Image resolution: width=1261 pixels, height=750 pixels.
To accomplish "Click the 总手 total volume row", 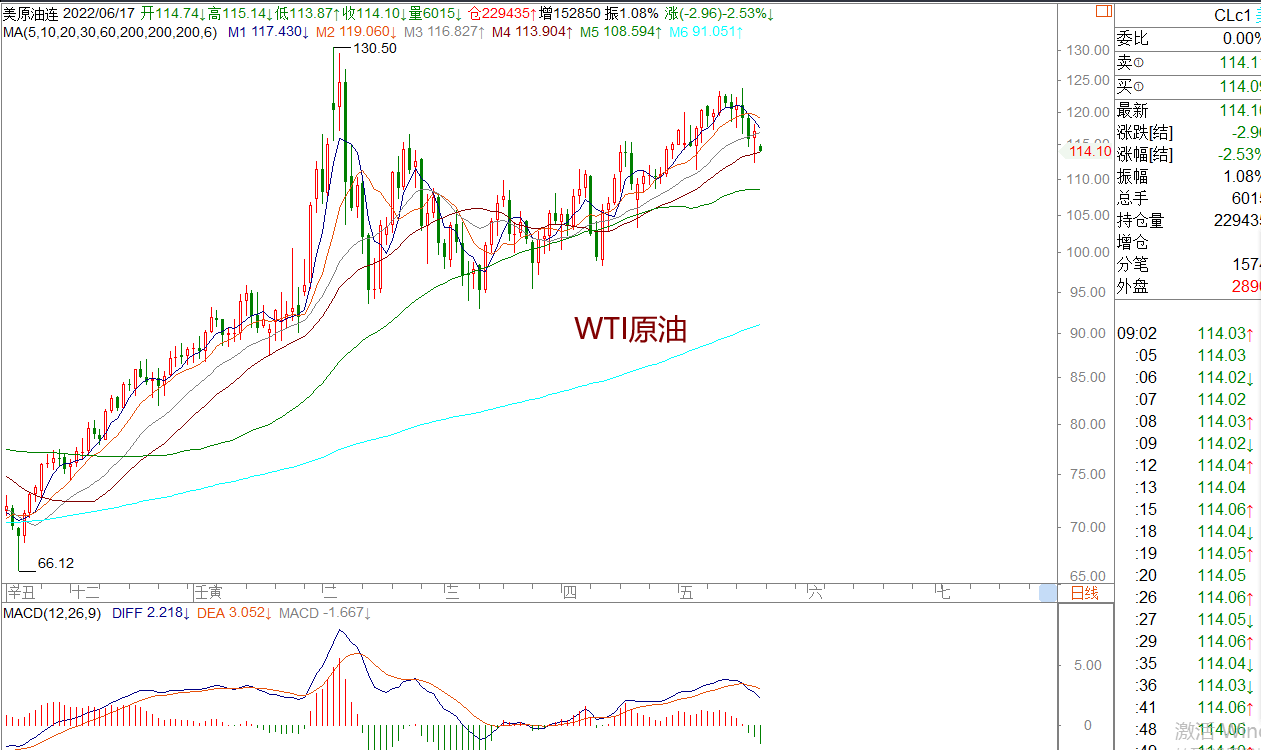I will pos(1188,198).
